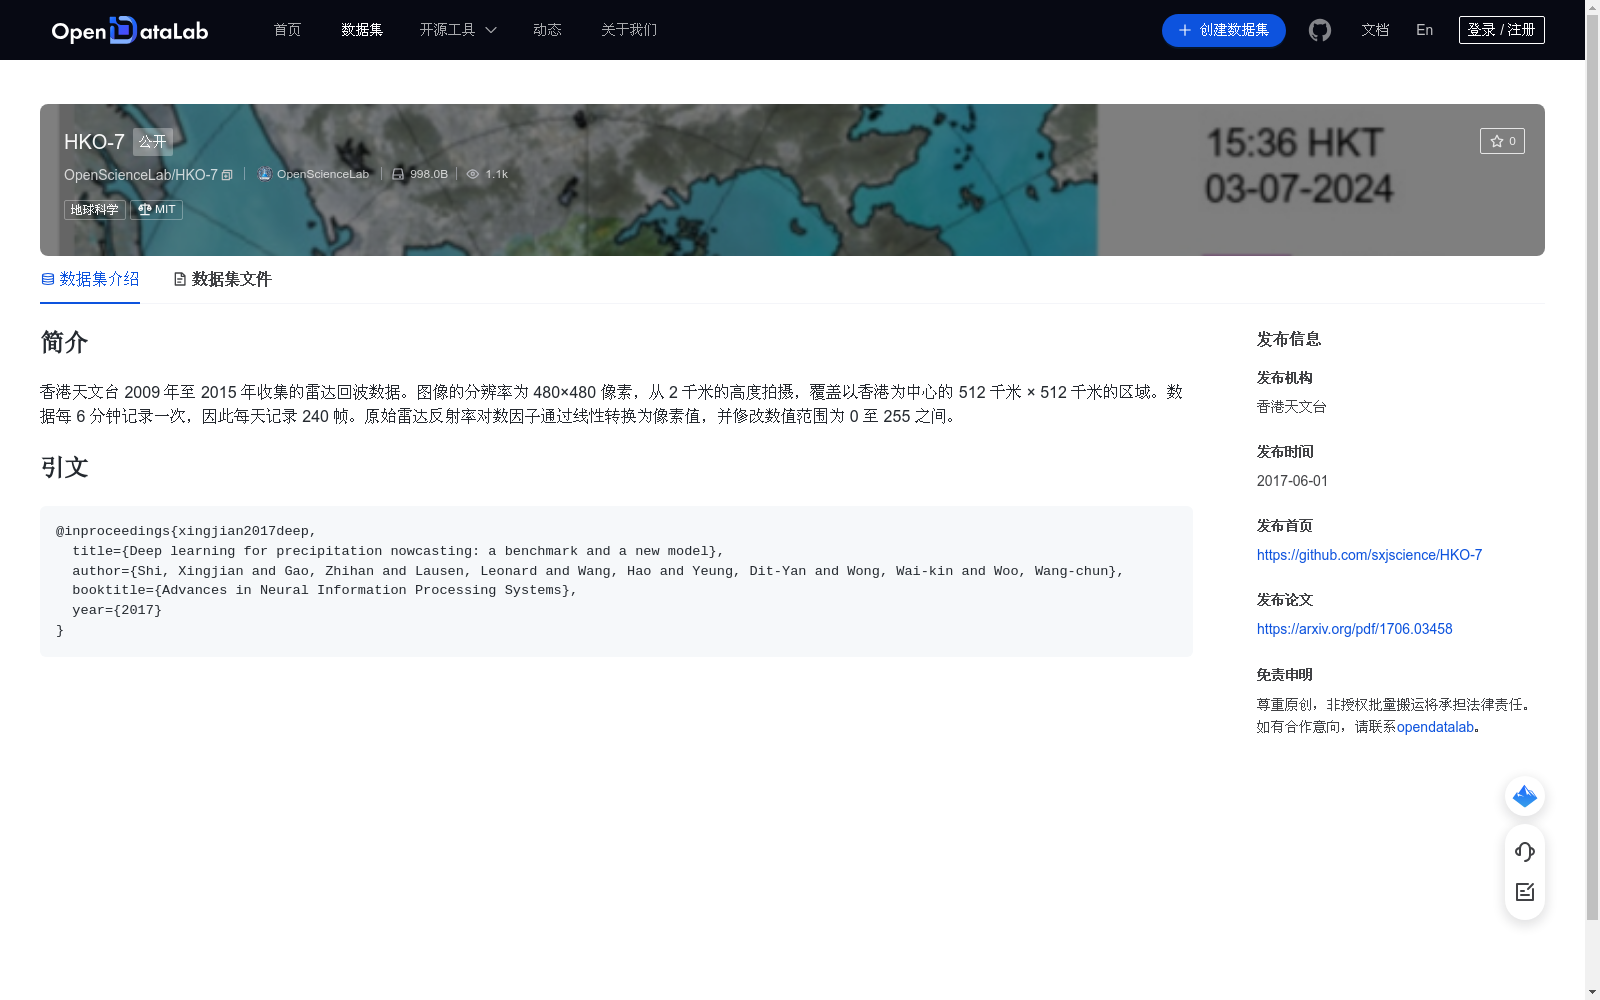1600x1000 pixels.
Task: Open 数据集 navigation item
Action: pyautogui.click(x=362, y=30)
